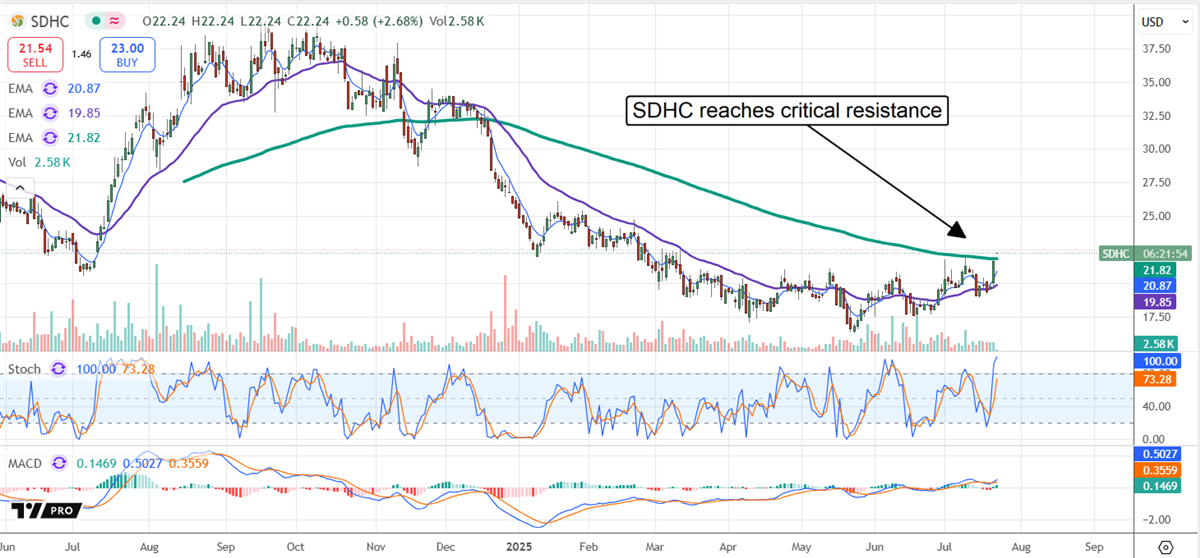Click the SELL 21.54 button
The height and width of the screenshot is (558, 1200).
[x=36, y=55]
